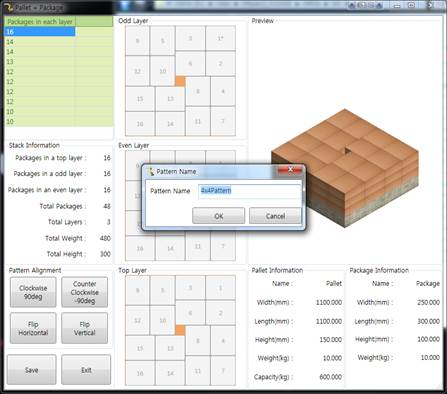Click the 3D stacked pallet preview
447x394 pixels.
point(345,168)
